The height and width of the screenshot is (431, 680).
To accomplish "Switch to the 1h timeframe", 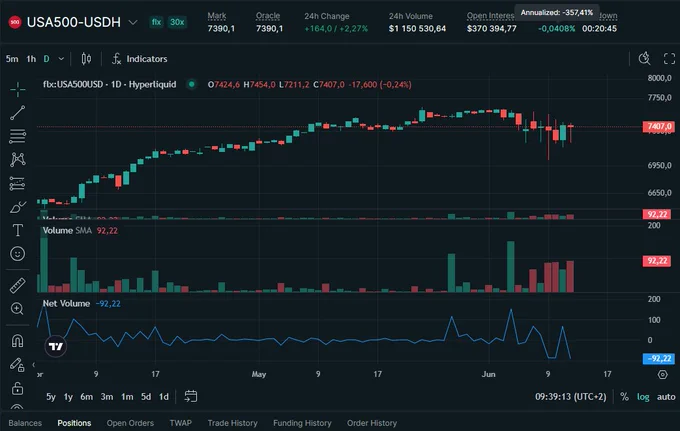I will 31,59.
